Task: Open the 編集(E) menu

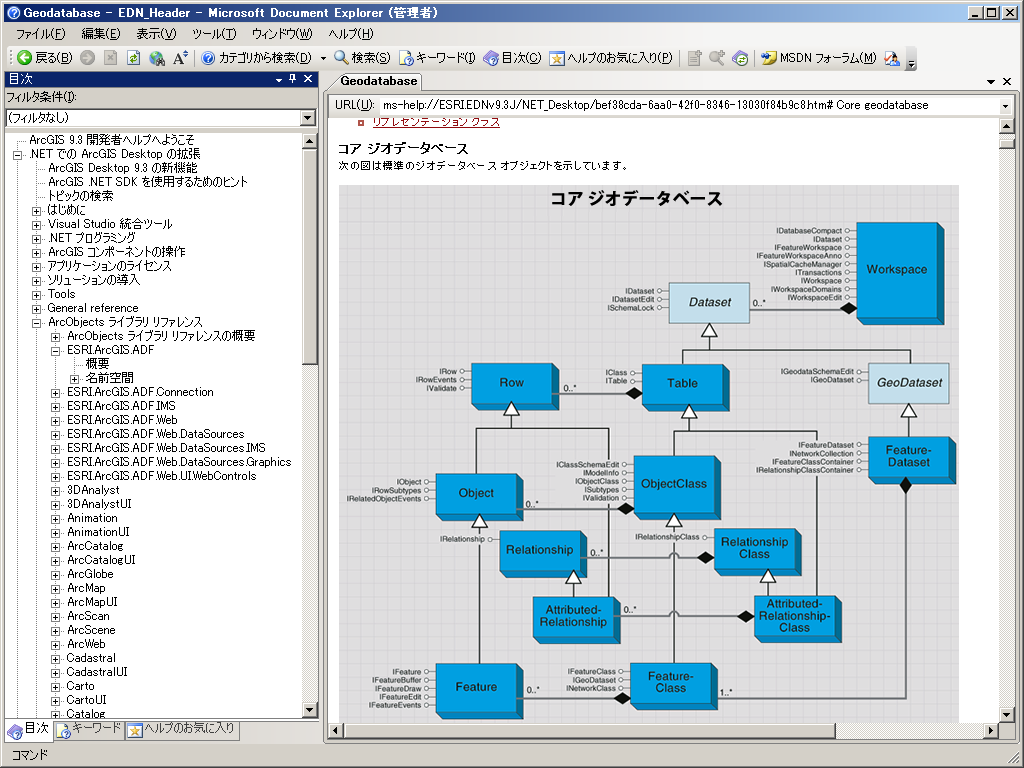Action: [101, 34]
